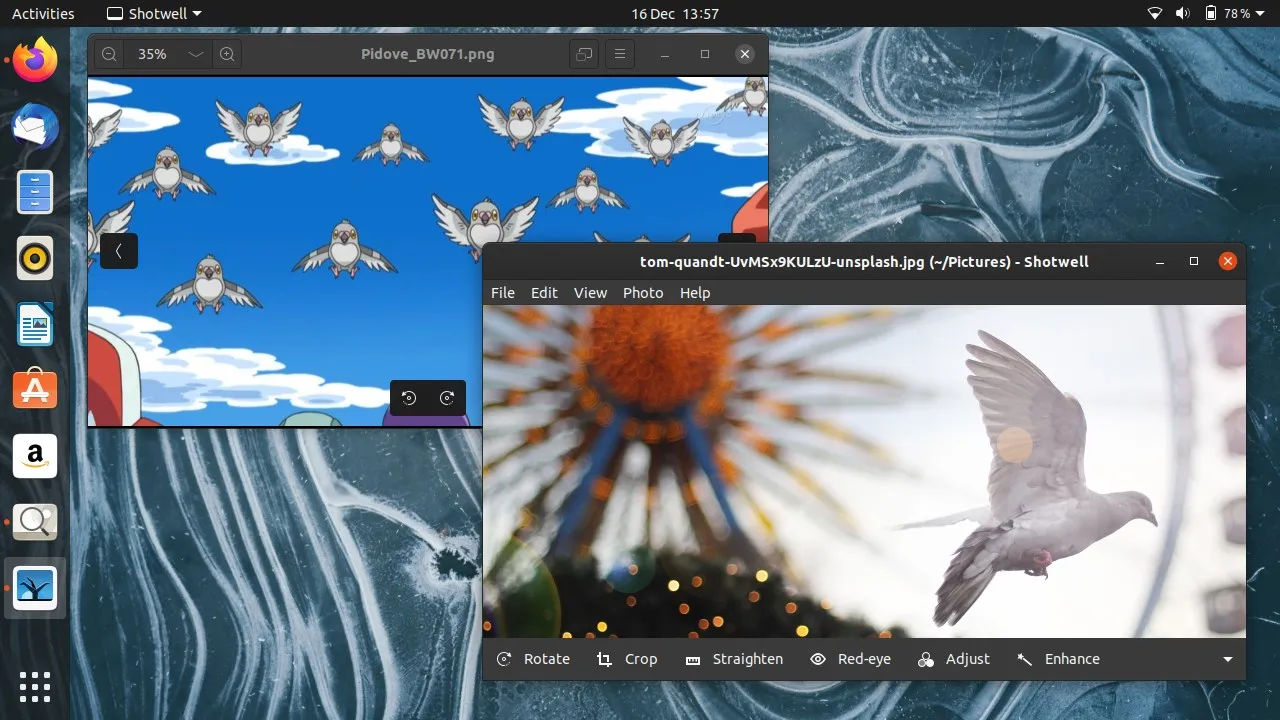This screenshot has height=720, width=1280.
Task: Go to the previous image
Action: [119, 251]
